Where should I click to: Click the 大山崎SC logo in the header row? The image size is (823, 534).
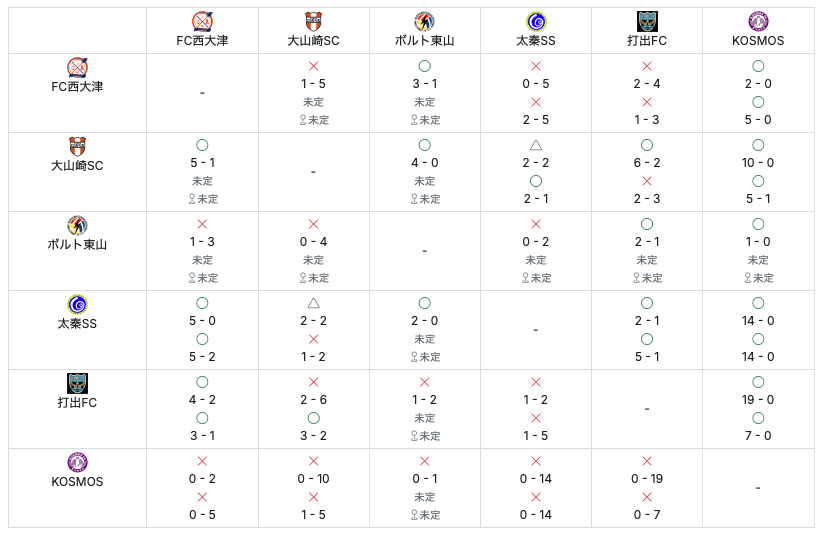coord(313,21)
